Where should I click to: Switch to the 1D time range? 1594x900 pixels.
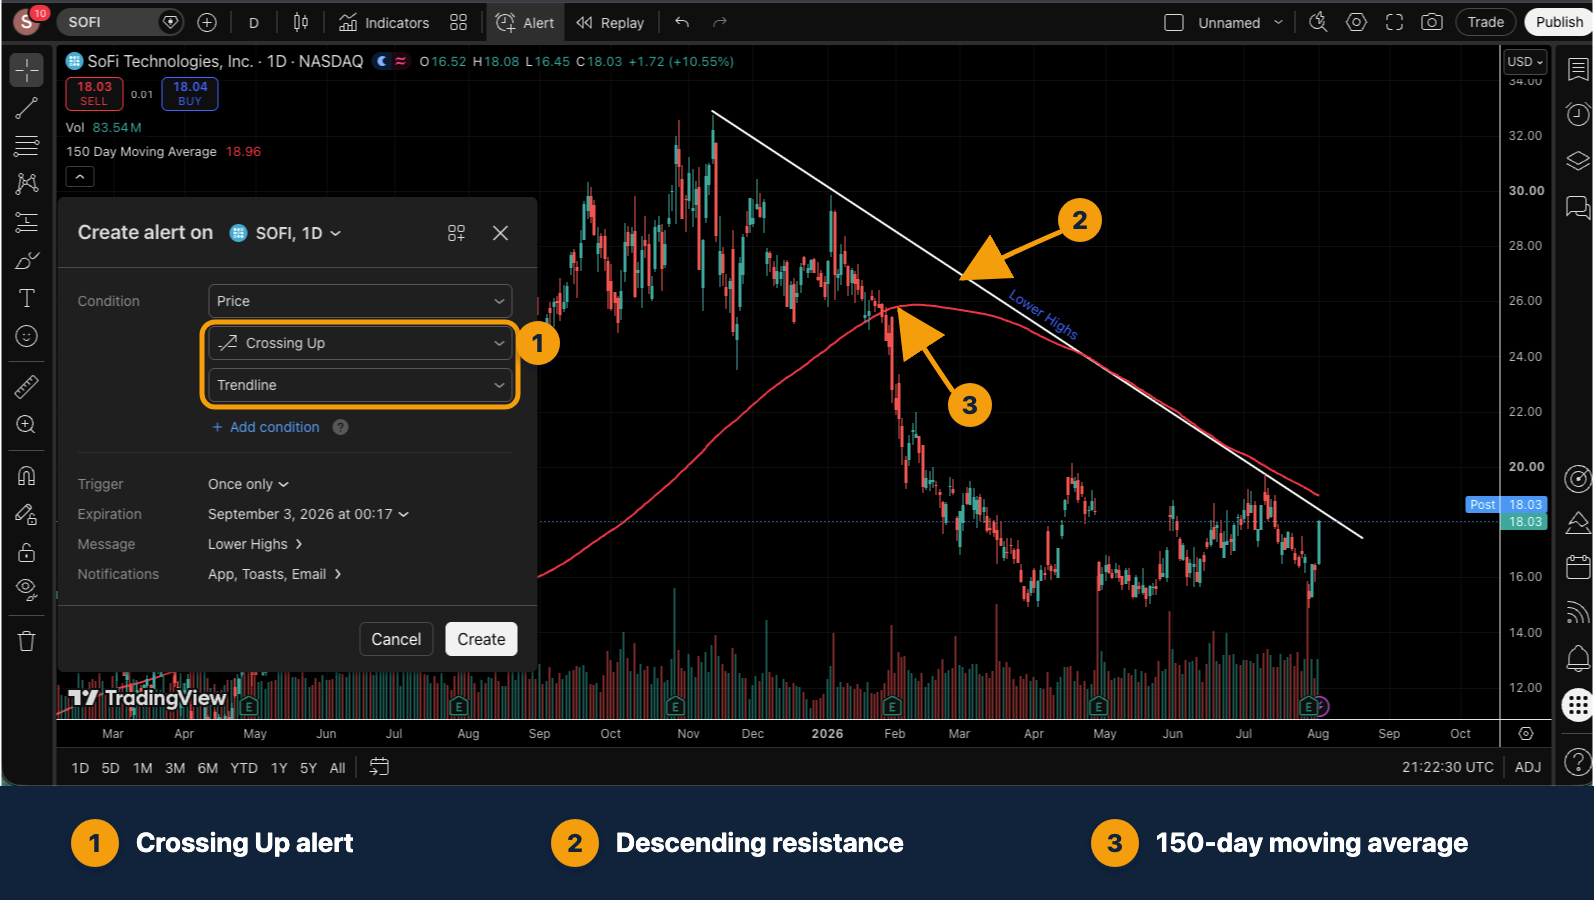click(x=80, y=768)
